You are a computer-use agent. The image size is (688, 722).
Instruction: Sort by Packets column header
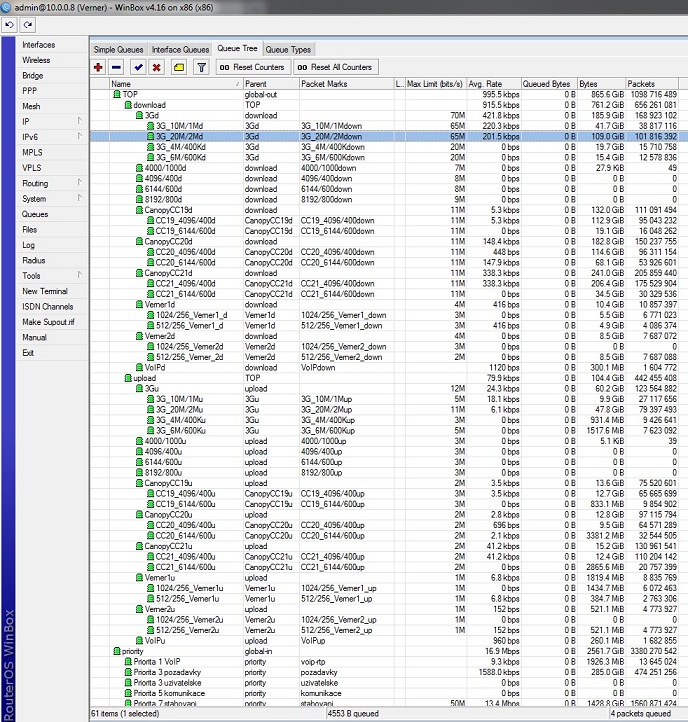(x=652, y=84)
